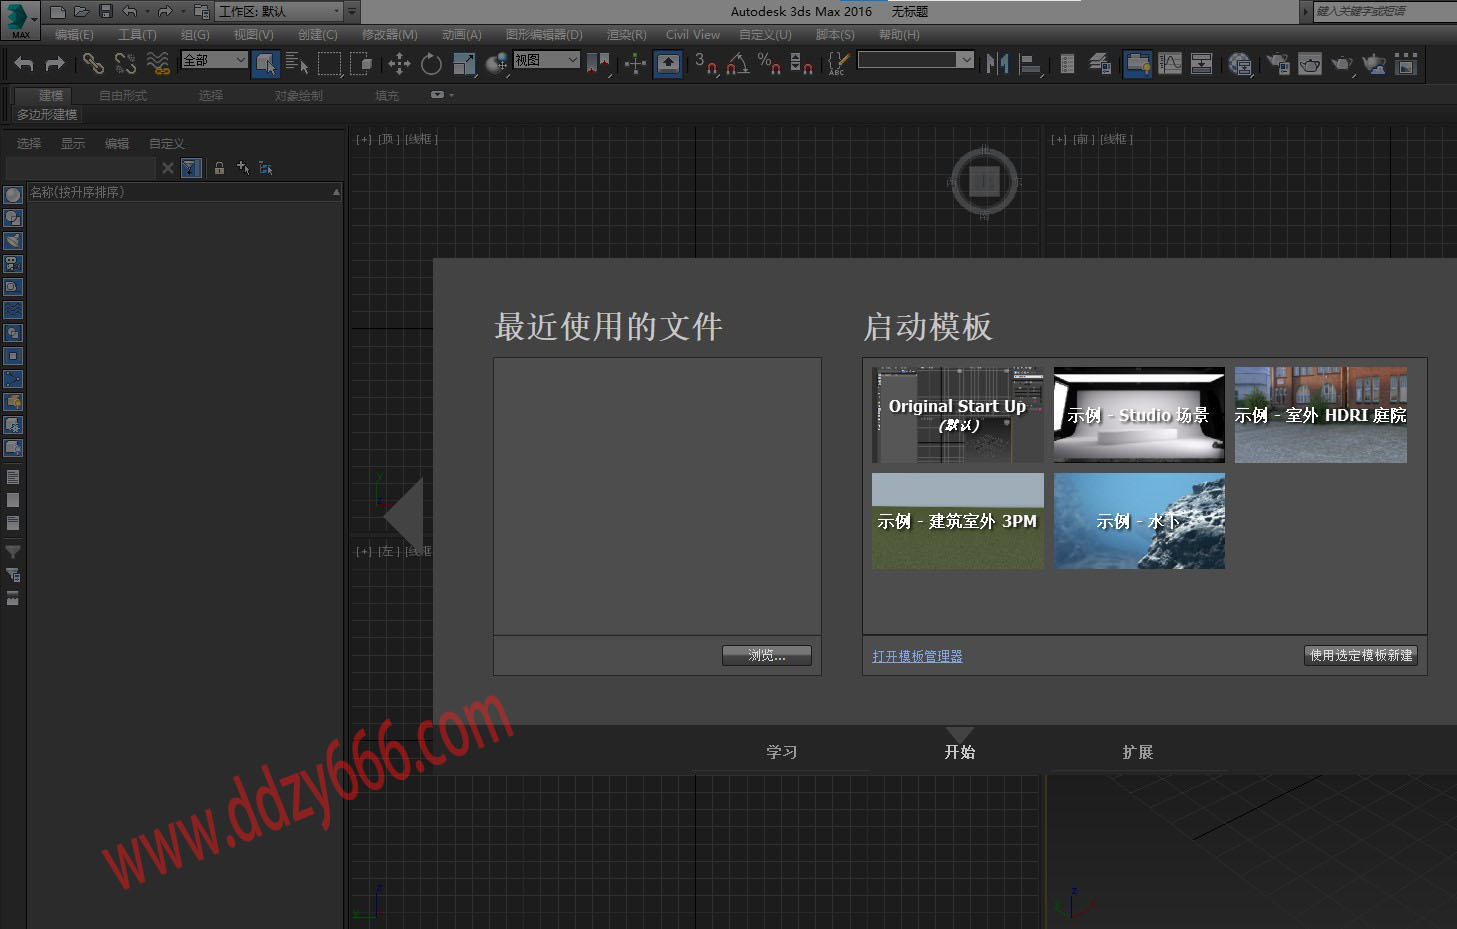Choose the Rectangular Selection Region tool
The width and height of the screenshot is (1457, 929).
[x=329, y=64]
